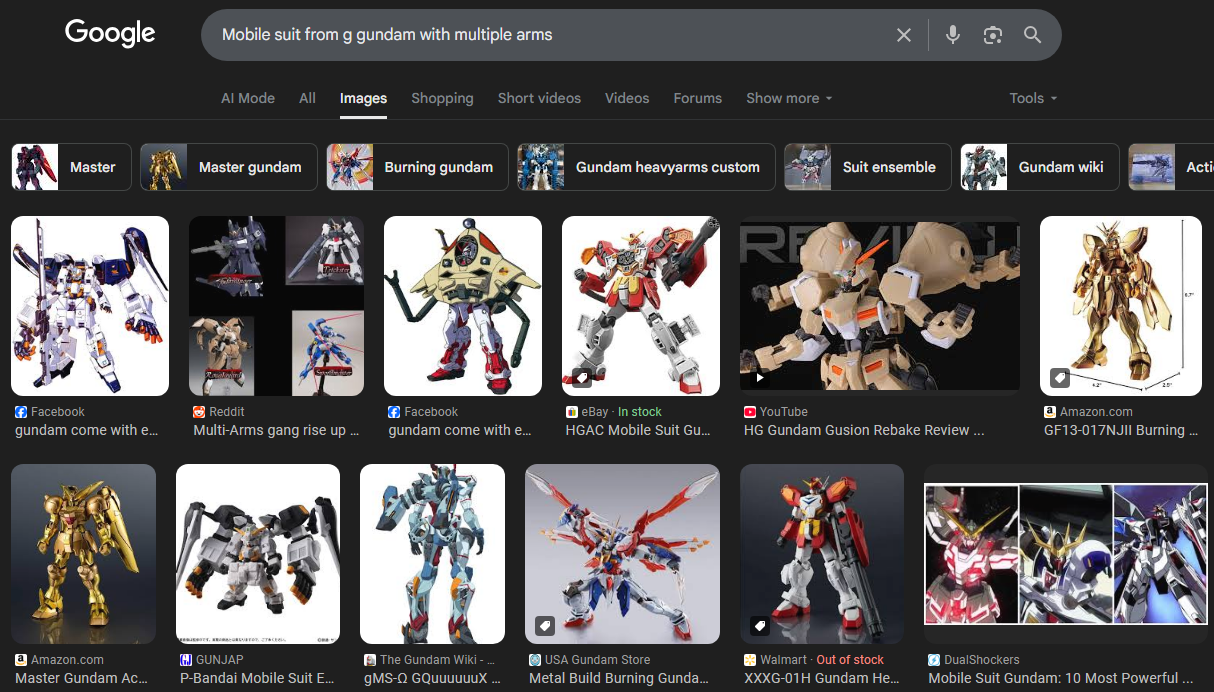The width and height of the screenshot is (1214, 692).
Task: Click 'Out of stock' label on Walmart result
Action: [850, 660]
